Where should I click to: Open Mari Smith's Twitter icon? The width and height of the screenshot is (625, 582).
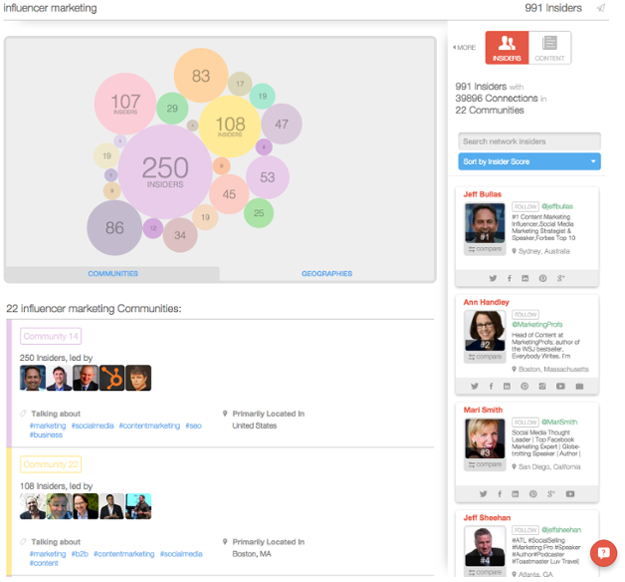(483, 494)
